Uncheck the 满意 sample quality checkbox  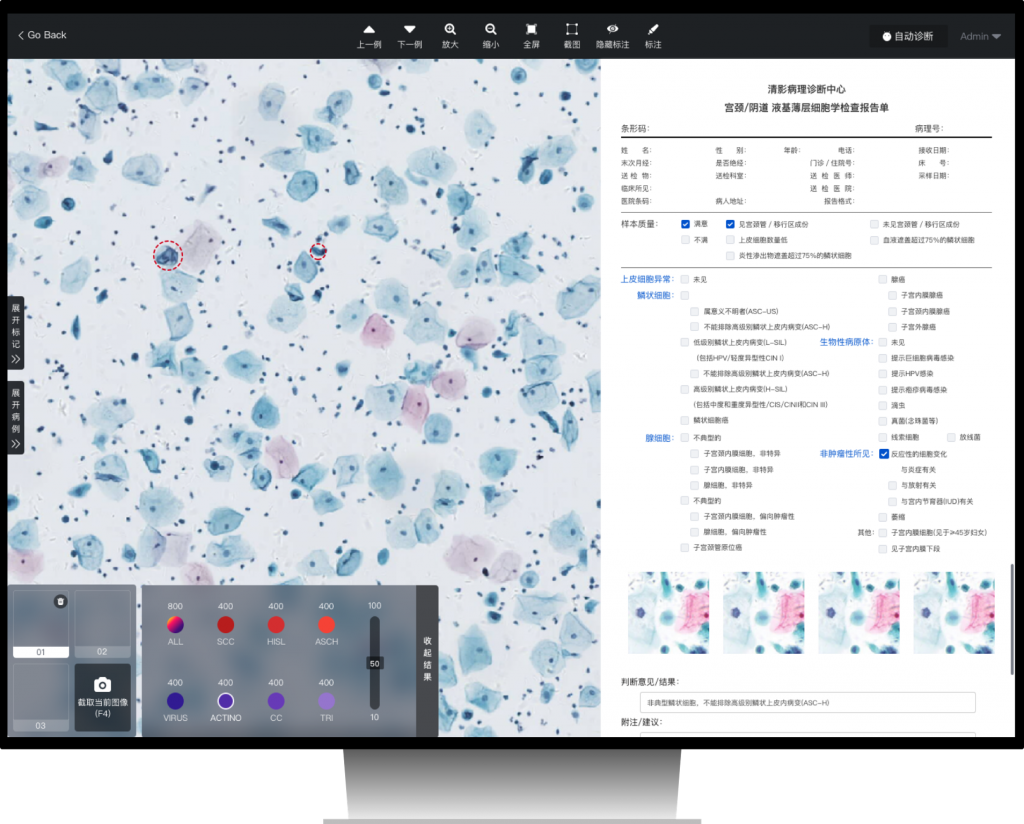click(685, 224)
